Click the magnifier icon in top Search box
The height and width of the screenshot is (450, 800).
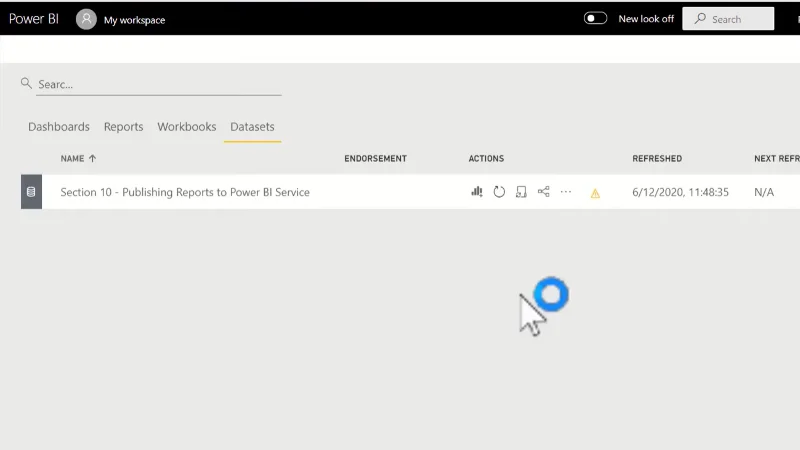point(700,18)
